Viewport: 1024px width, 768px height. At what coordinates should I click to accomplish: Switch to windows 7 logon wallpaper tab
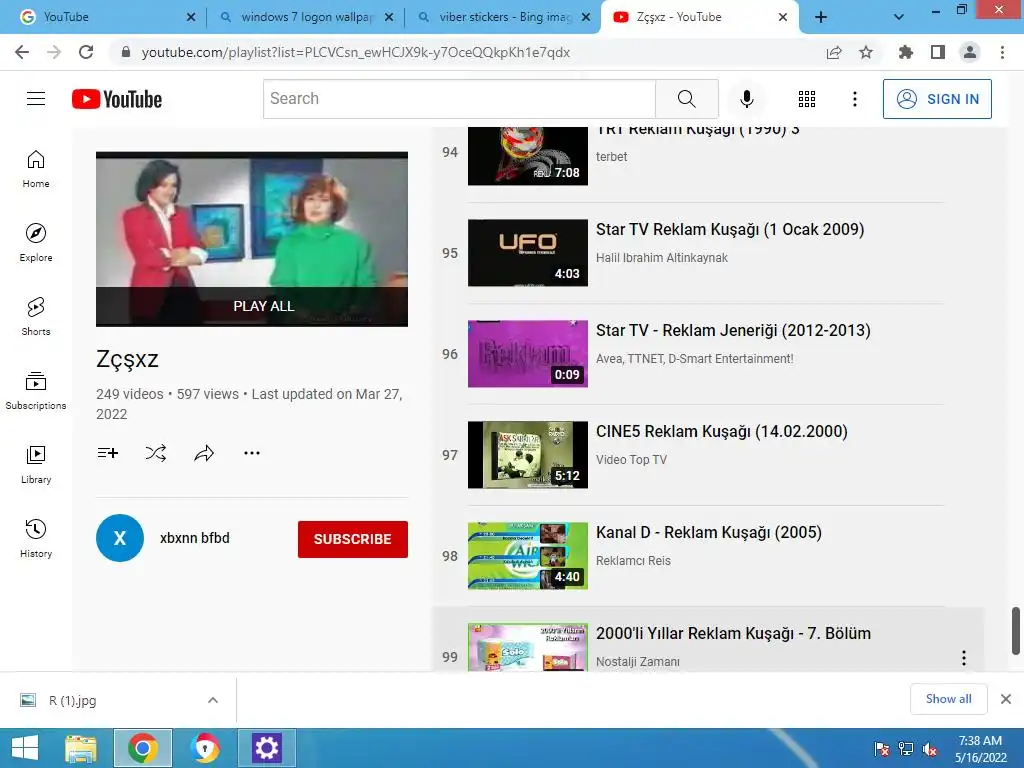(x=305, y=17)
